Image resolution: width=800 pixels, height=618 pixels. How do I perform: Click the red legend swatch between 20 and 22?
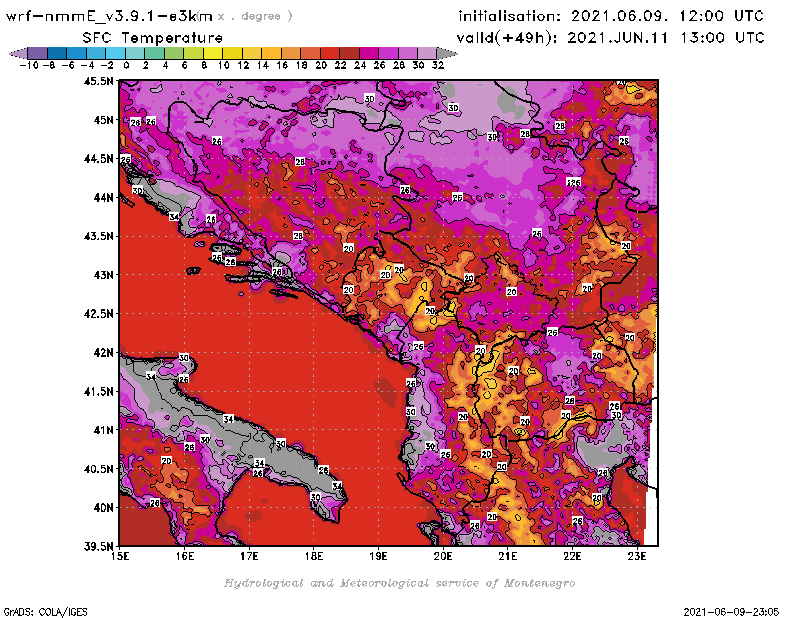[330, 53]
